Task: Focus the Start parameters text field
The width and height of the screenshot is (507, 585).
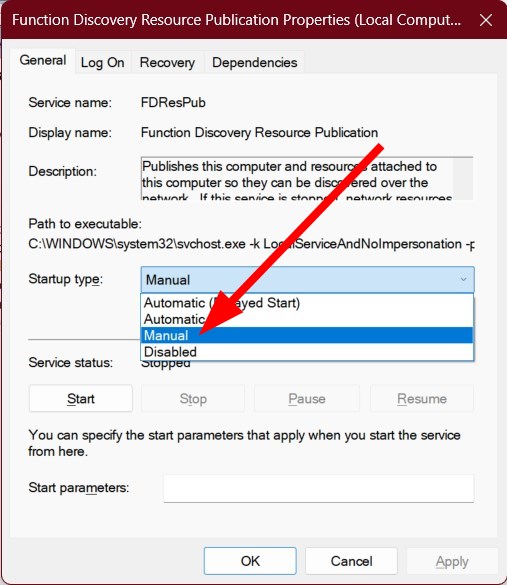Action: (319, 488)
